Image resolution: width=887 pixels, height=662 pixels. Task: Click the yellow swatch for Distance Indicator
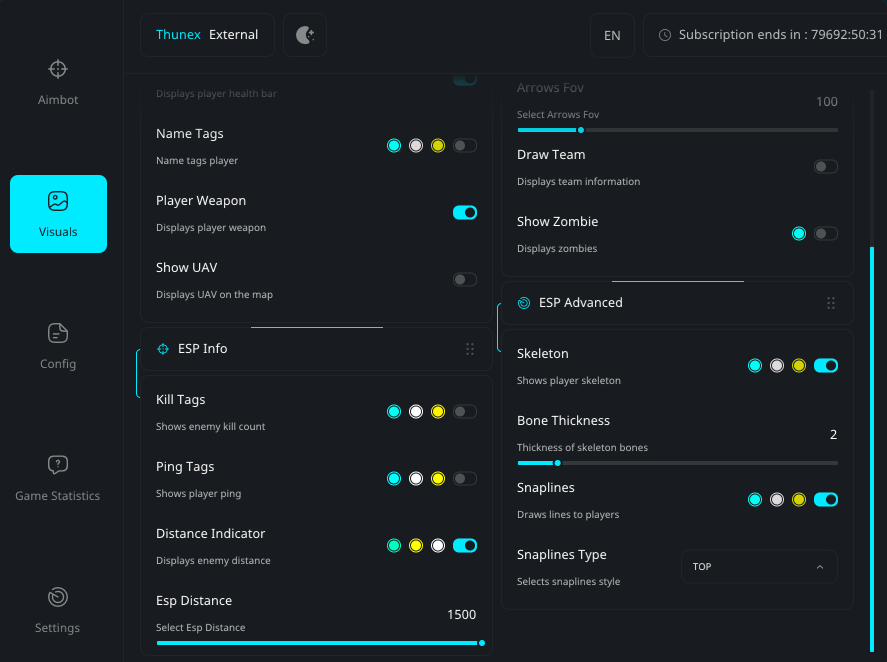(416, 545)
